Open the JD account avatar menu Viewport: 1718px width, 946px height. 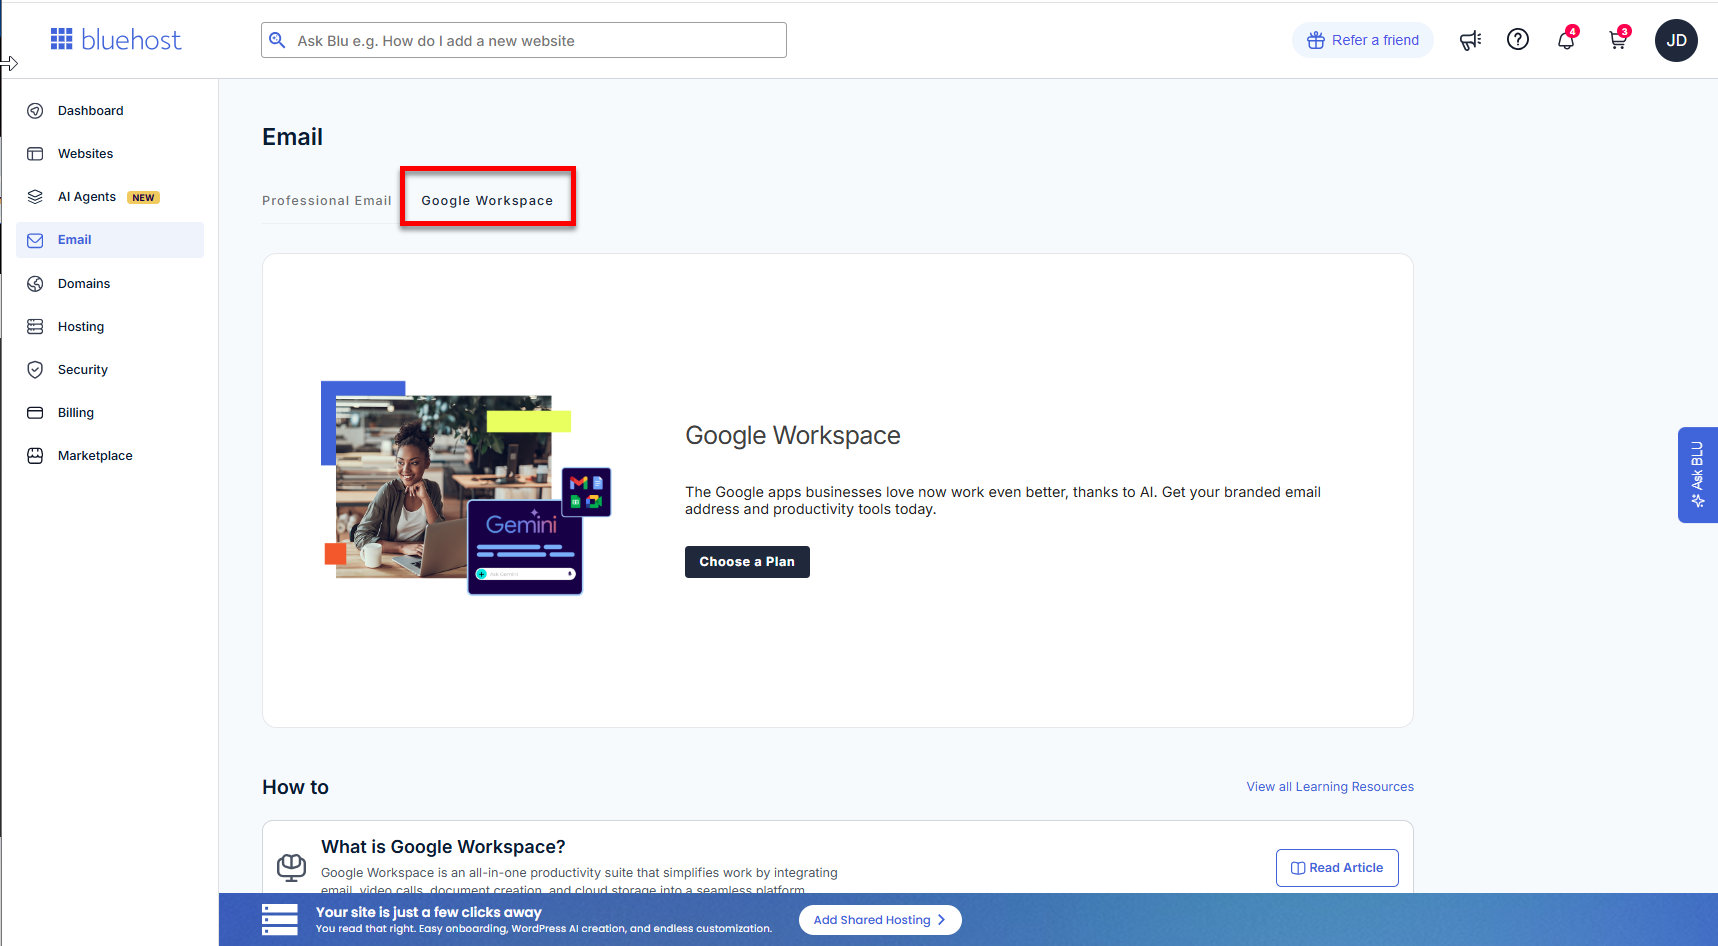1676,40
